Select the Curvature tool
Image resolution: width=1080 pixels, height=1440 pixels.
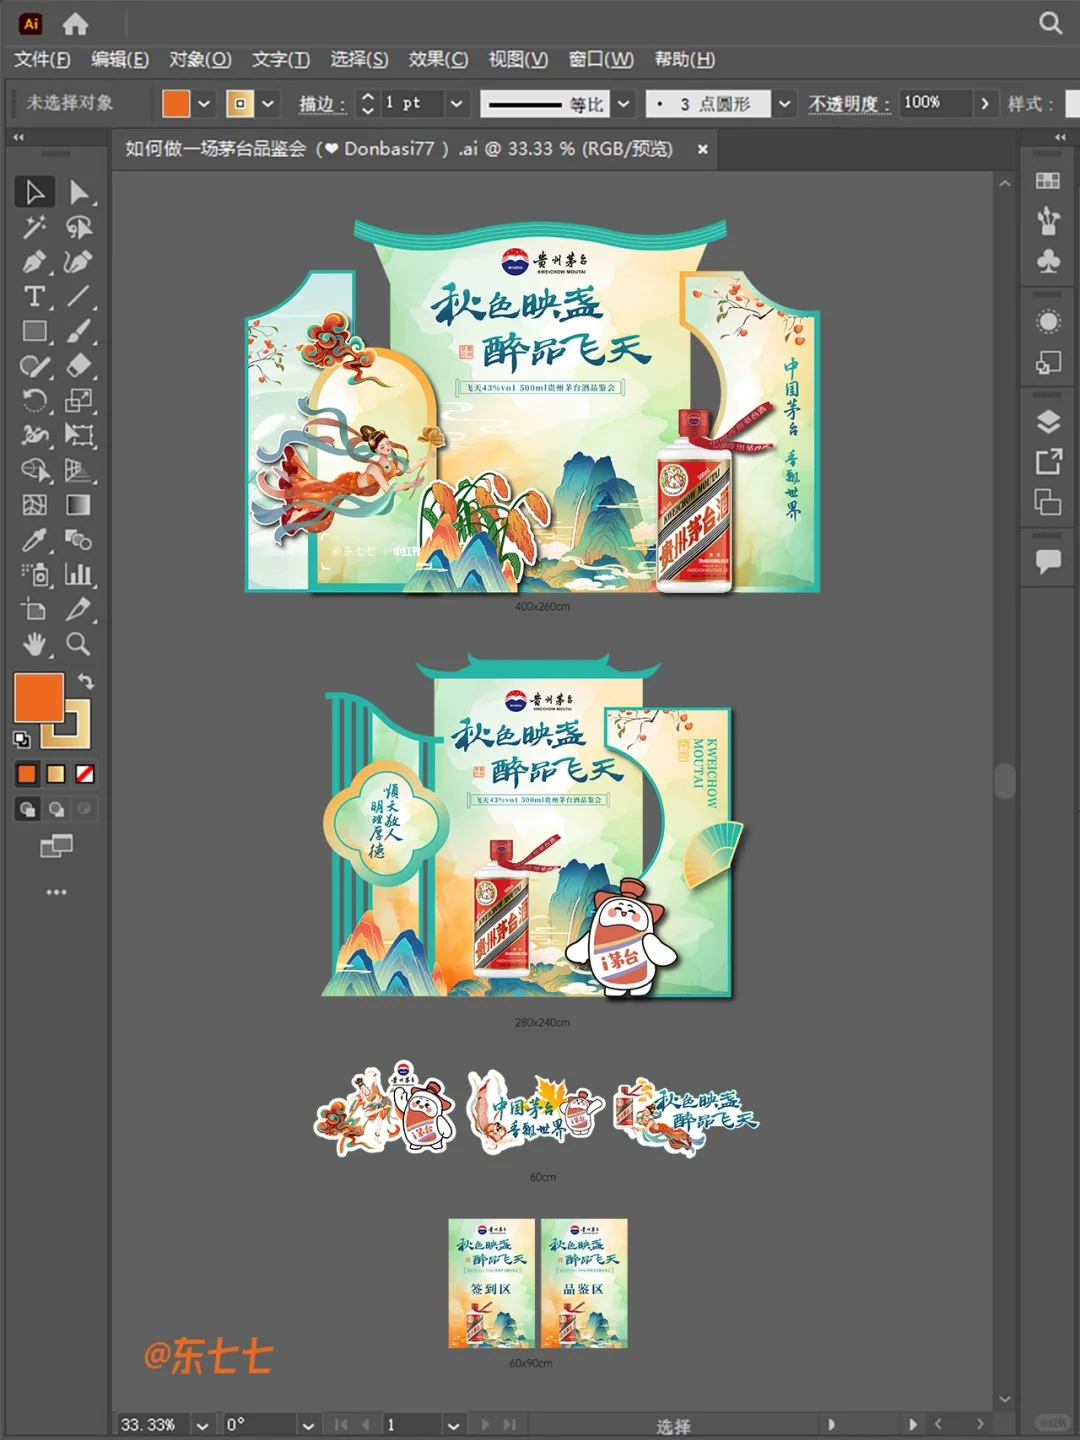pyautogui.click(x=79, y=262)
